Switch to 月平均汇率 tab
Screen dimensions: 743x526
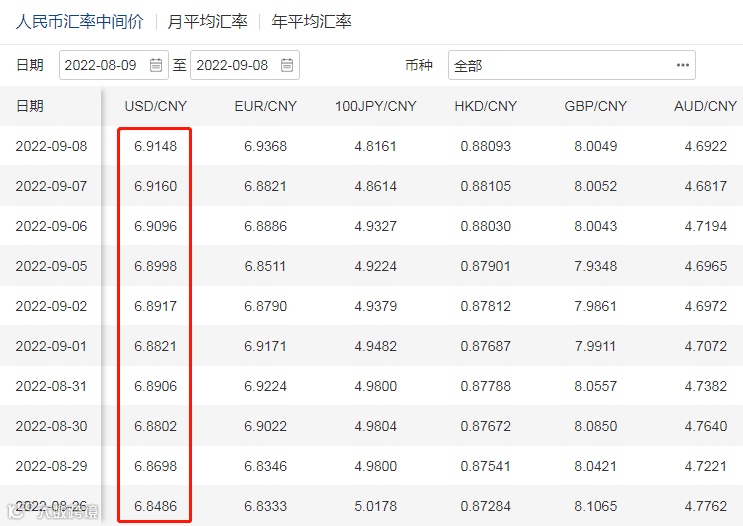point(208,21)
